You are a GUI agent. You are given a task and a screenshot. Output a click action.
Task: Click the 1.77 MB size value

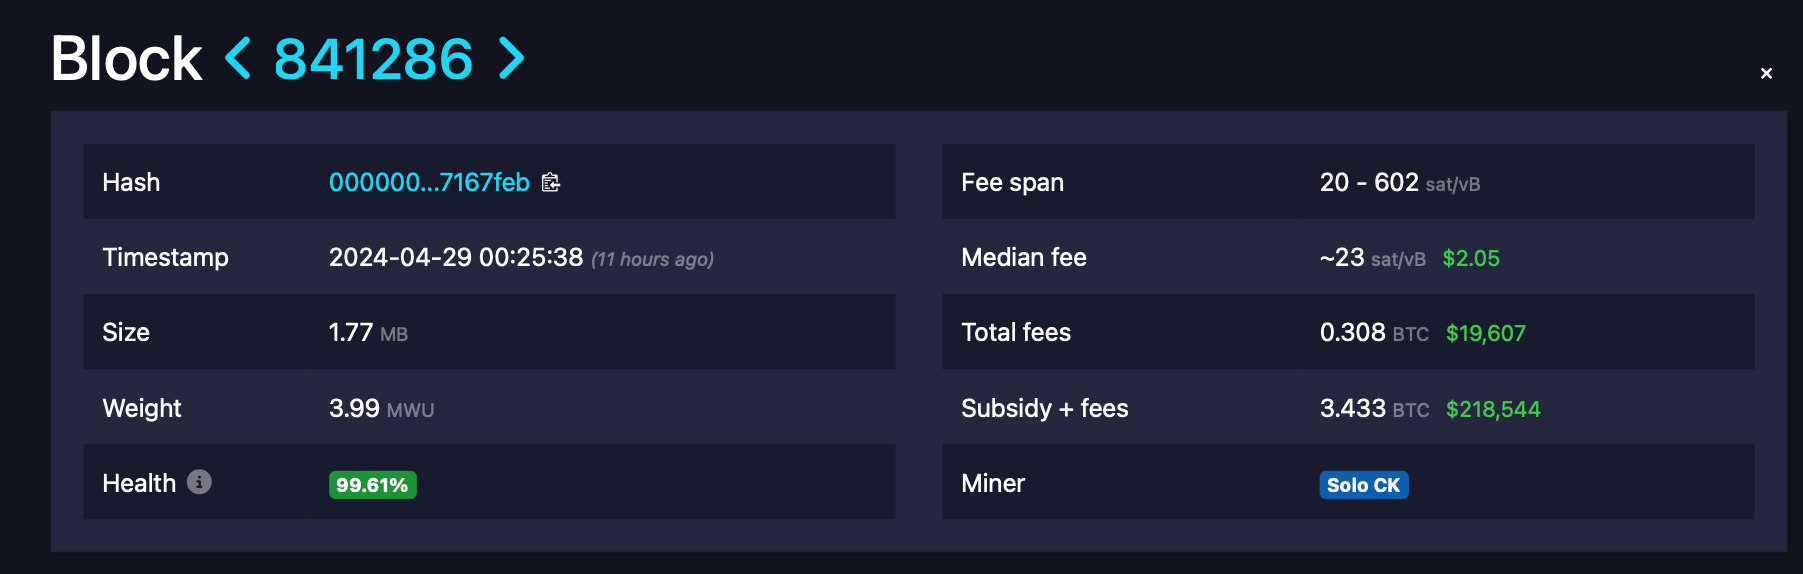pyautogui.click(x=368, y=333)
